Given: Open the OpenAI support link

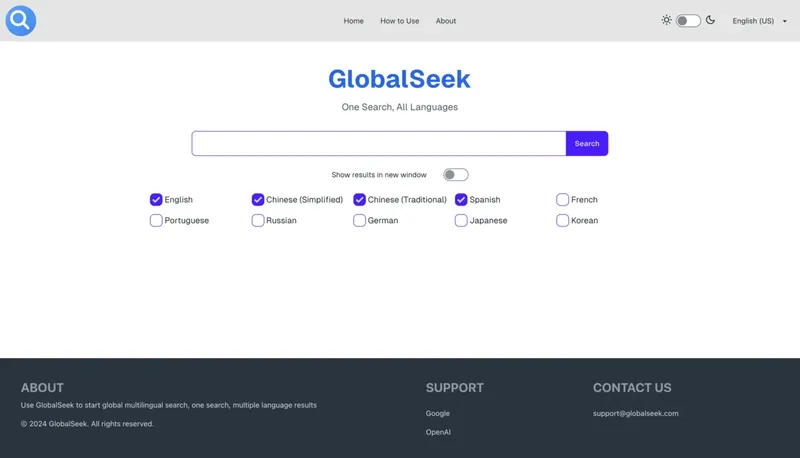Looking at the screenshot, I should (x=439, y=433).
